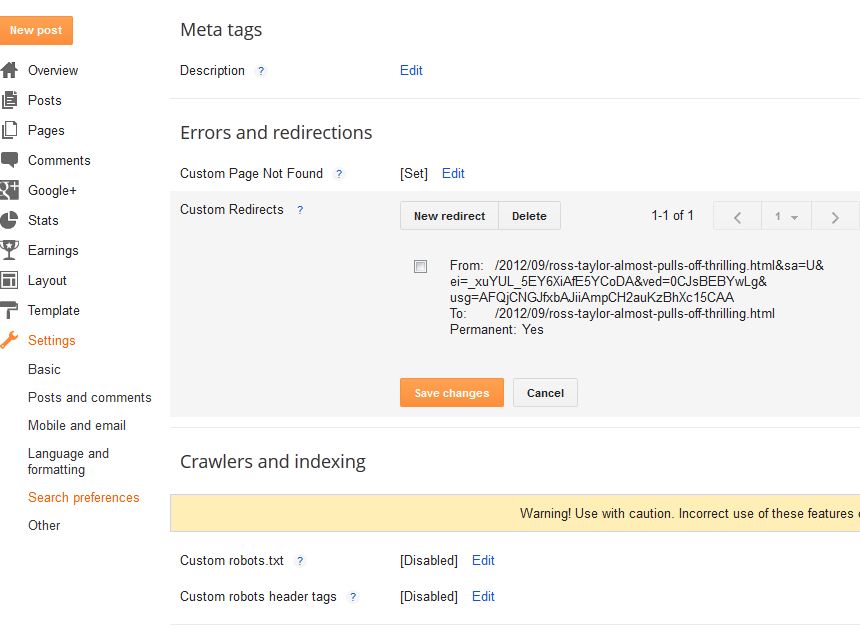Viewport: 860px width, 638px height.
Task: Click help icon next to Custom Redirects
Action: click(x=300, y=210)
